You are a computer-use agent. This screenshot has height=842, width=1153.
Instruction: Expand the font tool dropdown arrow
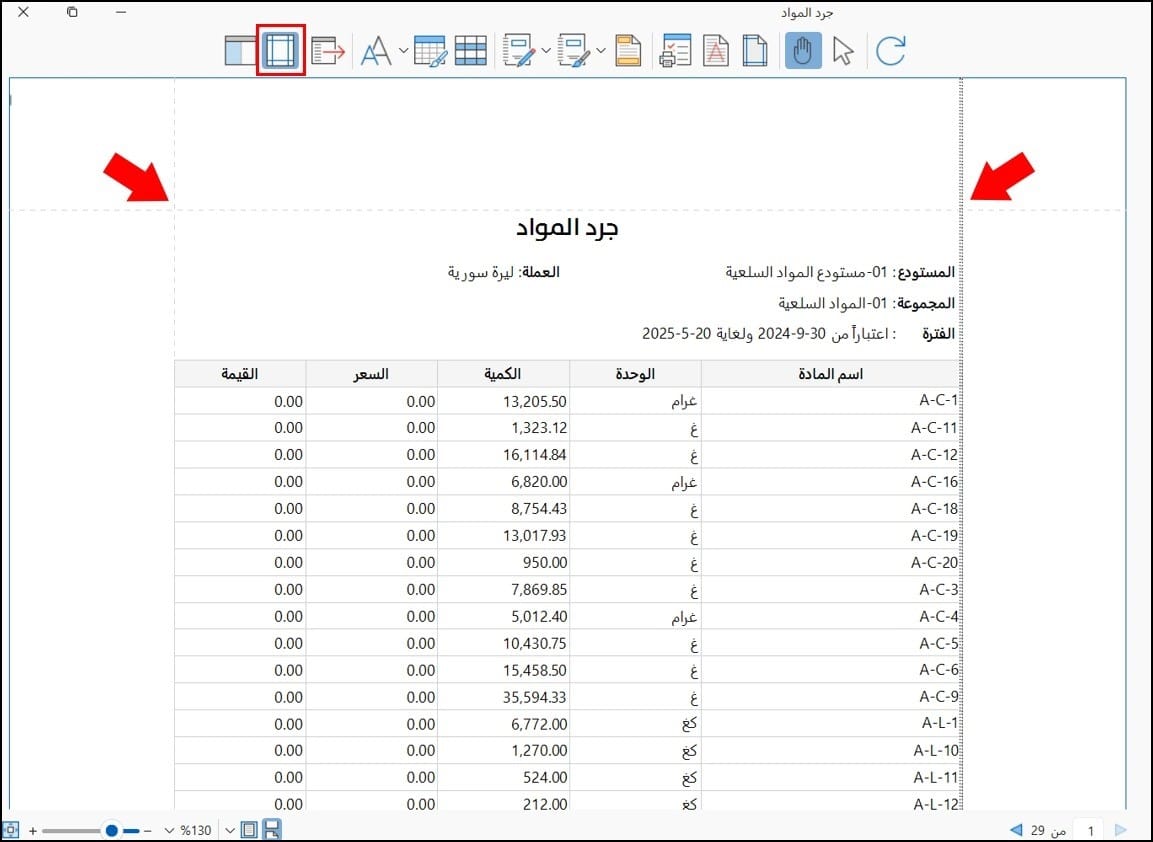coord(404,51)
